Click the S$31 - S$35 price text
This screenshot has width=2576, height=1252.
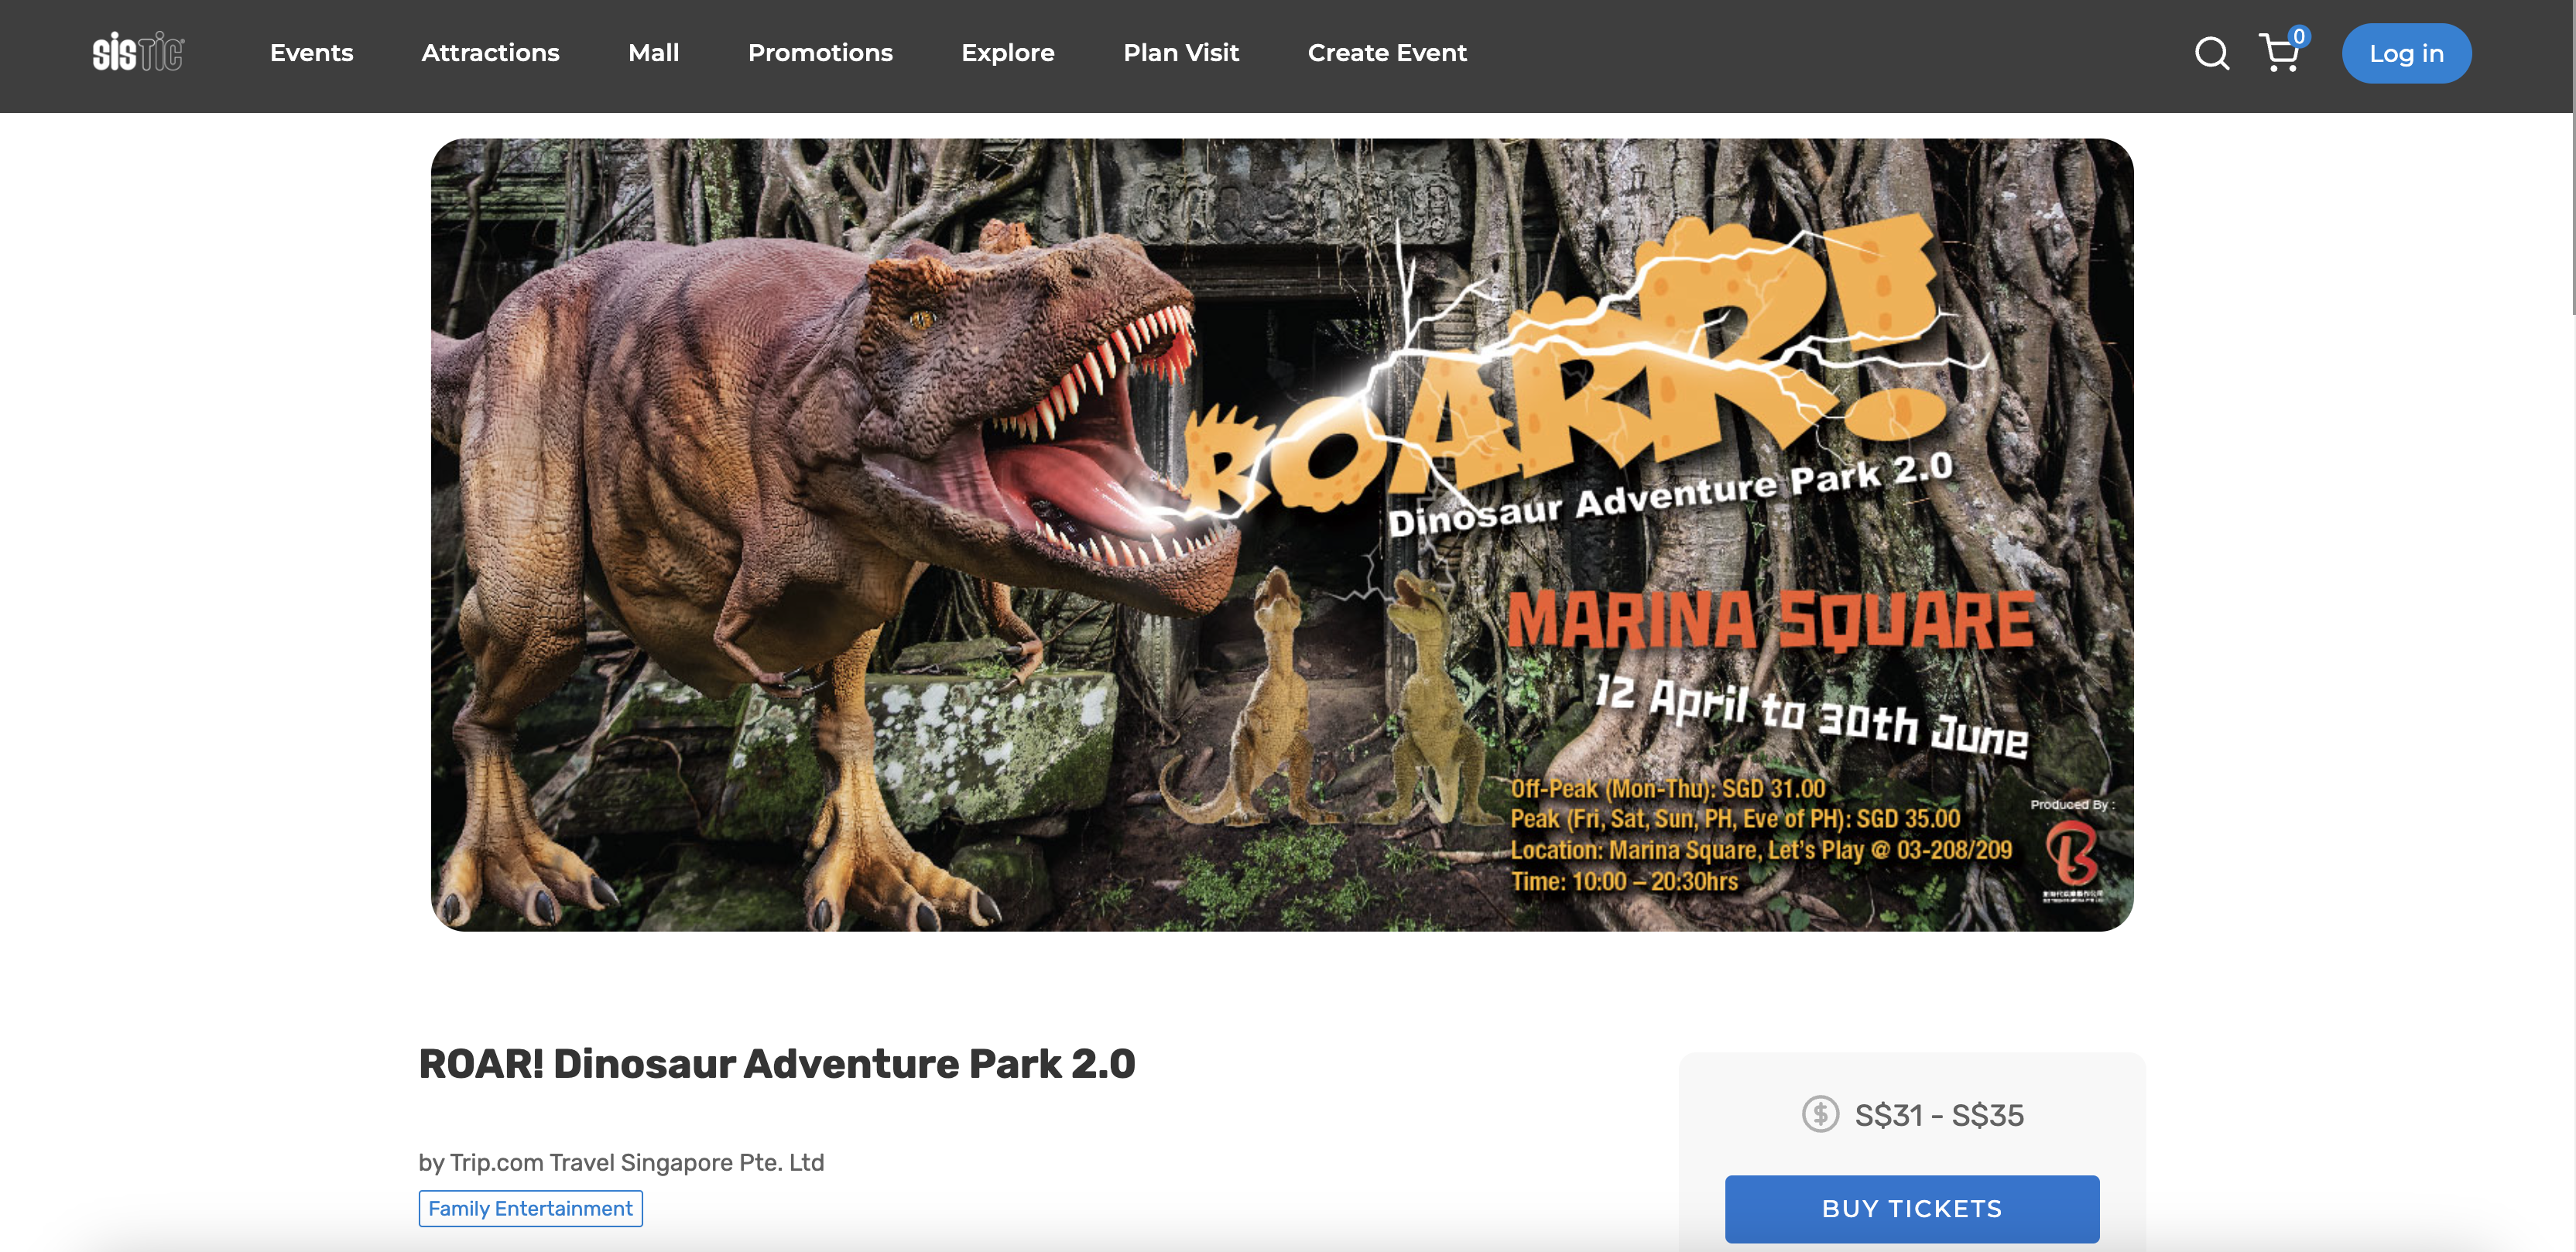tap(1938, 1115)
